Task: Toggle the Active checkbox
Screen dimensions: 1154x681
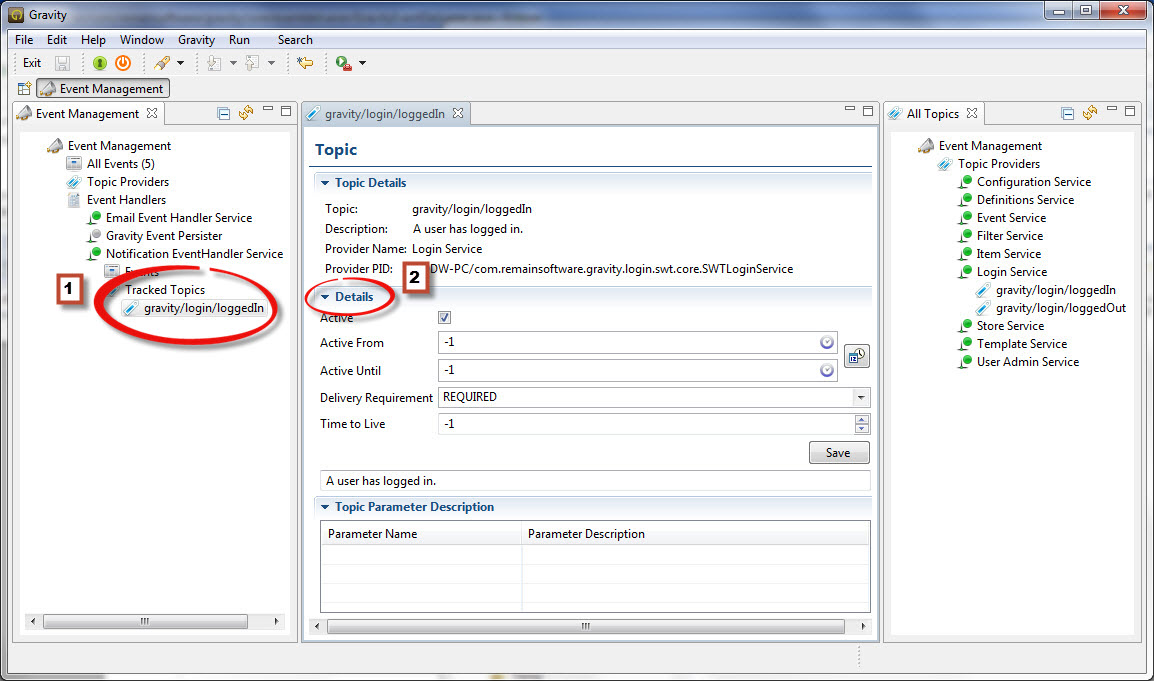Action: [445, 318]
